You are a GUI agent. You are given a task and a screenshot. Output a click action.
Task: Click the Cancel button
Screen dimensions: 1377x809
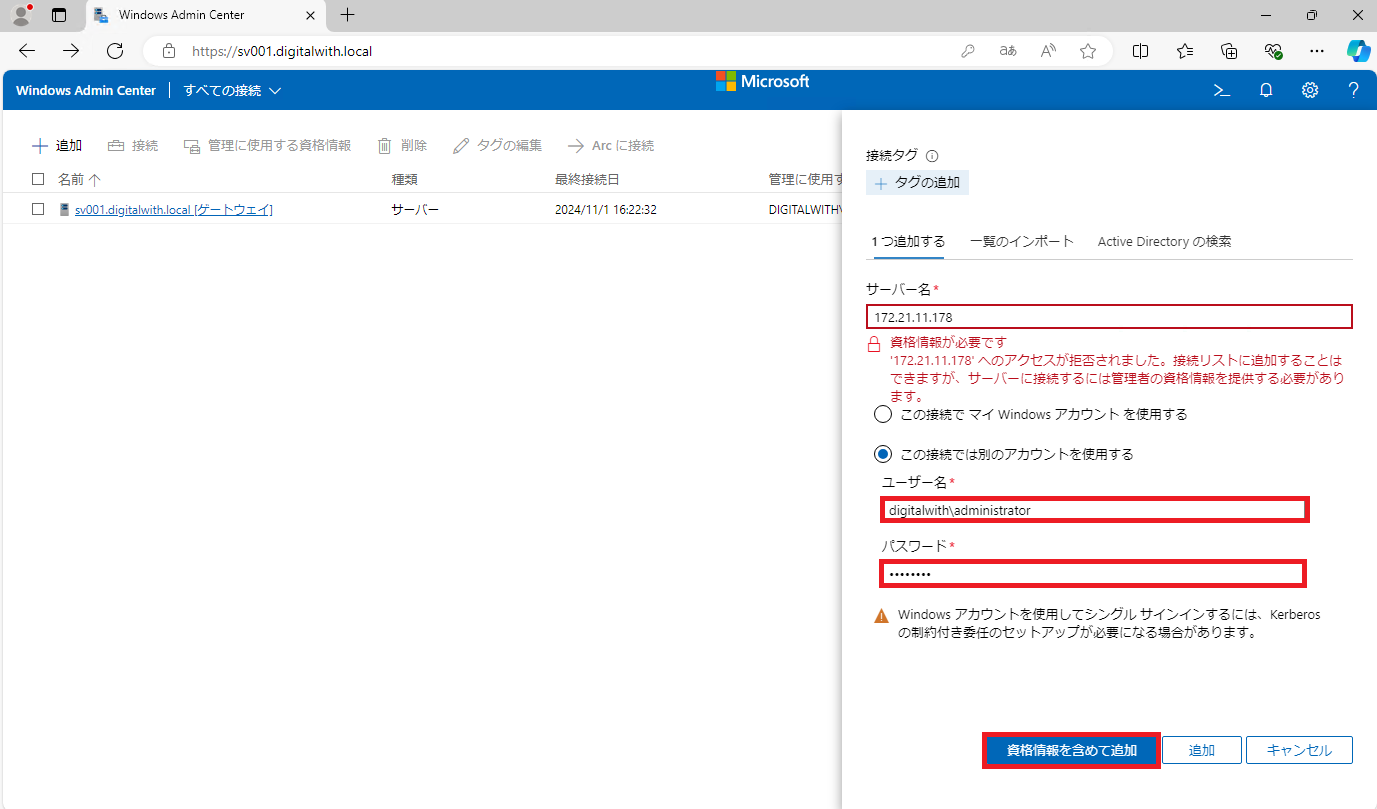point(1299,750)
